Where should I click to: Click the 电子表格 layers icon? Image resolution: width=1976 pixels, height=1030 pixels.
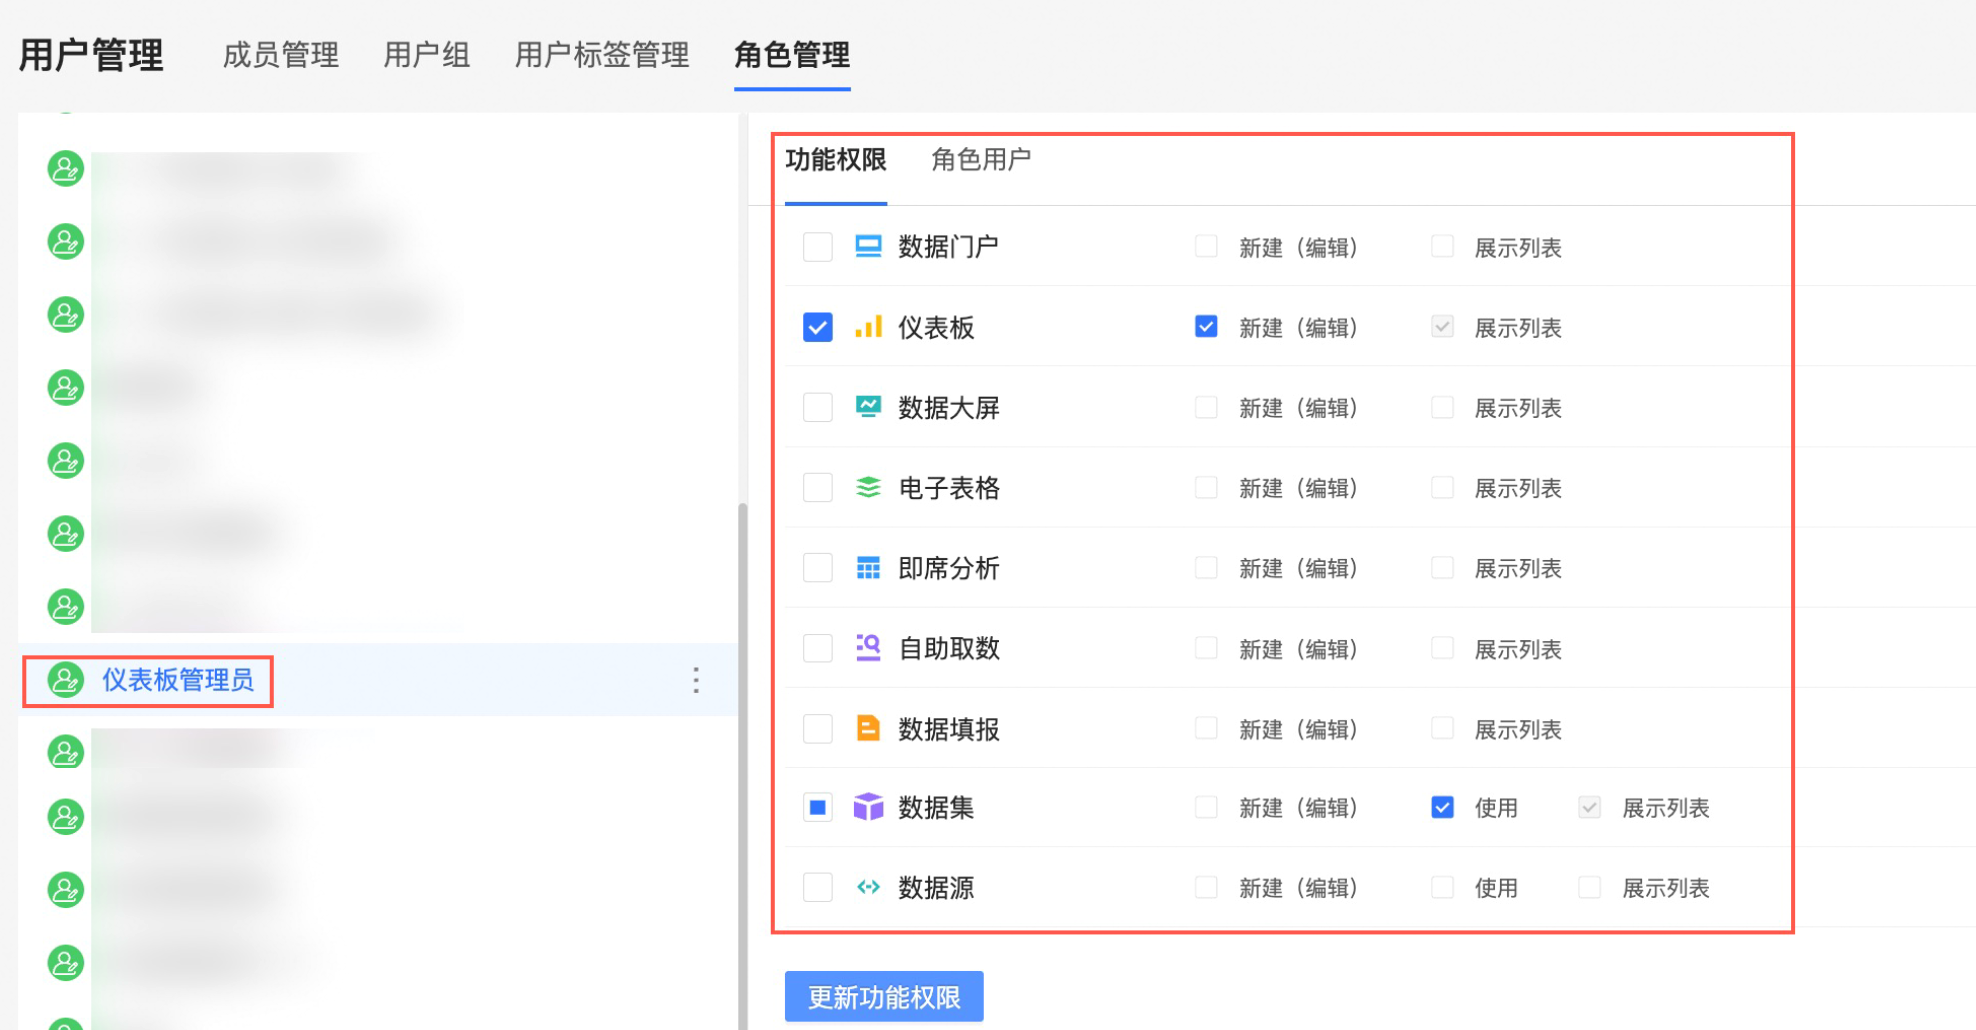(868, 487)
